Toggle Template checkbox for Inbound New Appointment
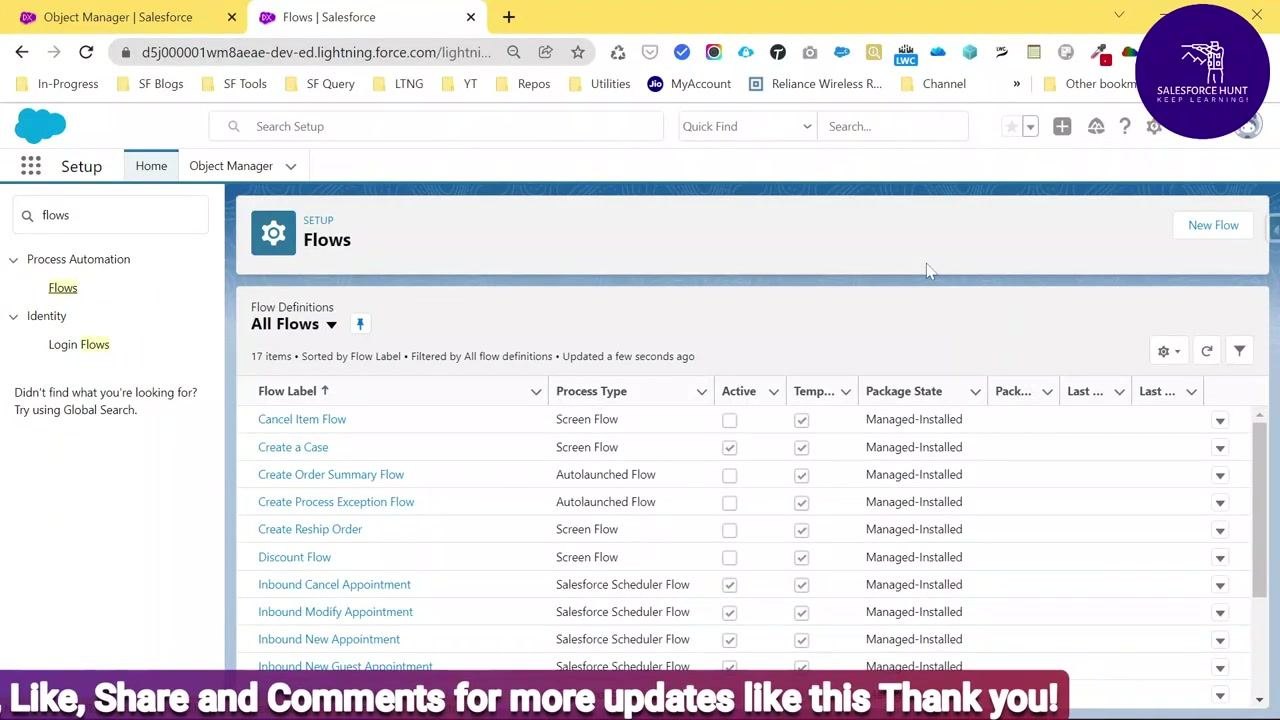Screen dimensions: 1280x720 pyautogui.click(x=802, y=640)
